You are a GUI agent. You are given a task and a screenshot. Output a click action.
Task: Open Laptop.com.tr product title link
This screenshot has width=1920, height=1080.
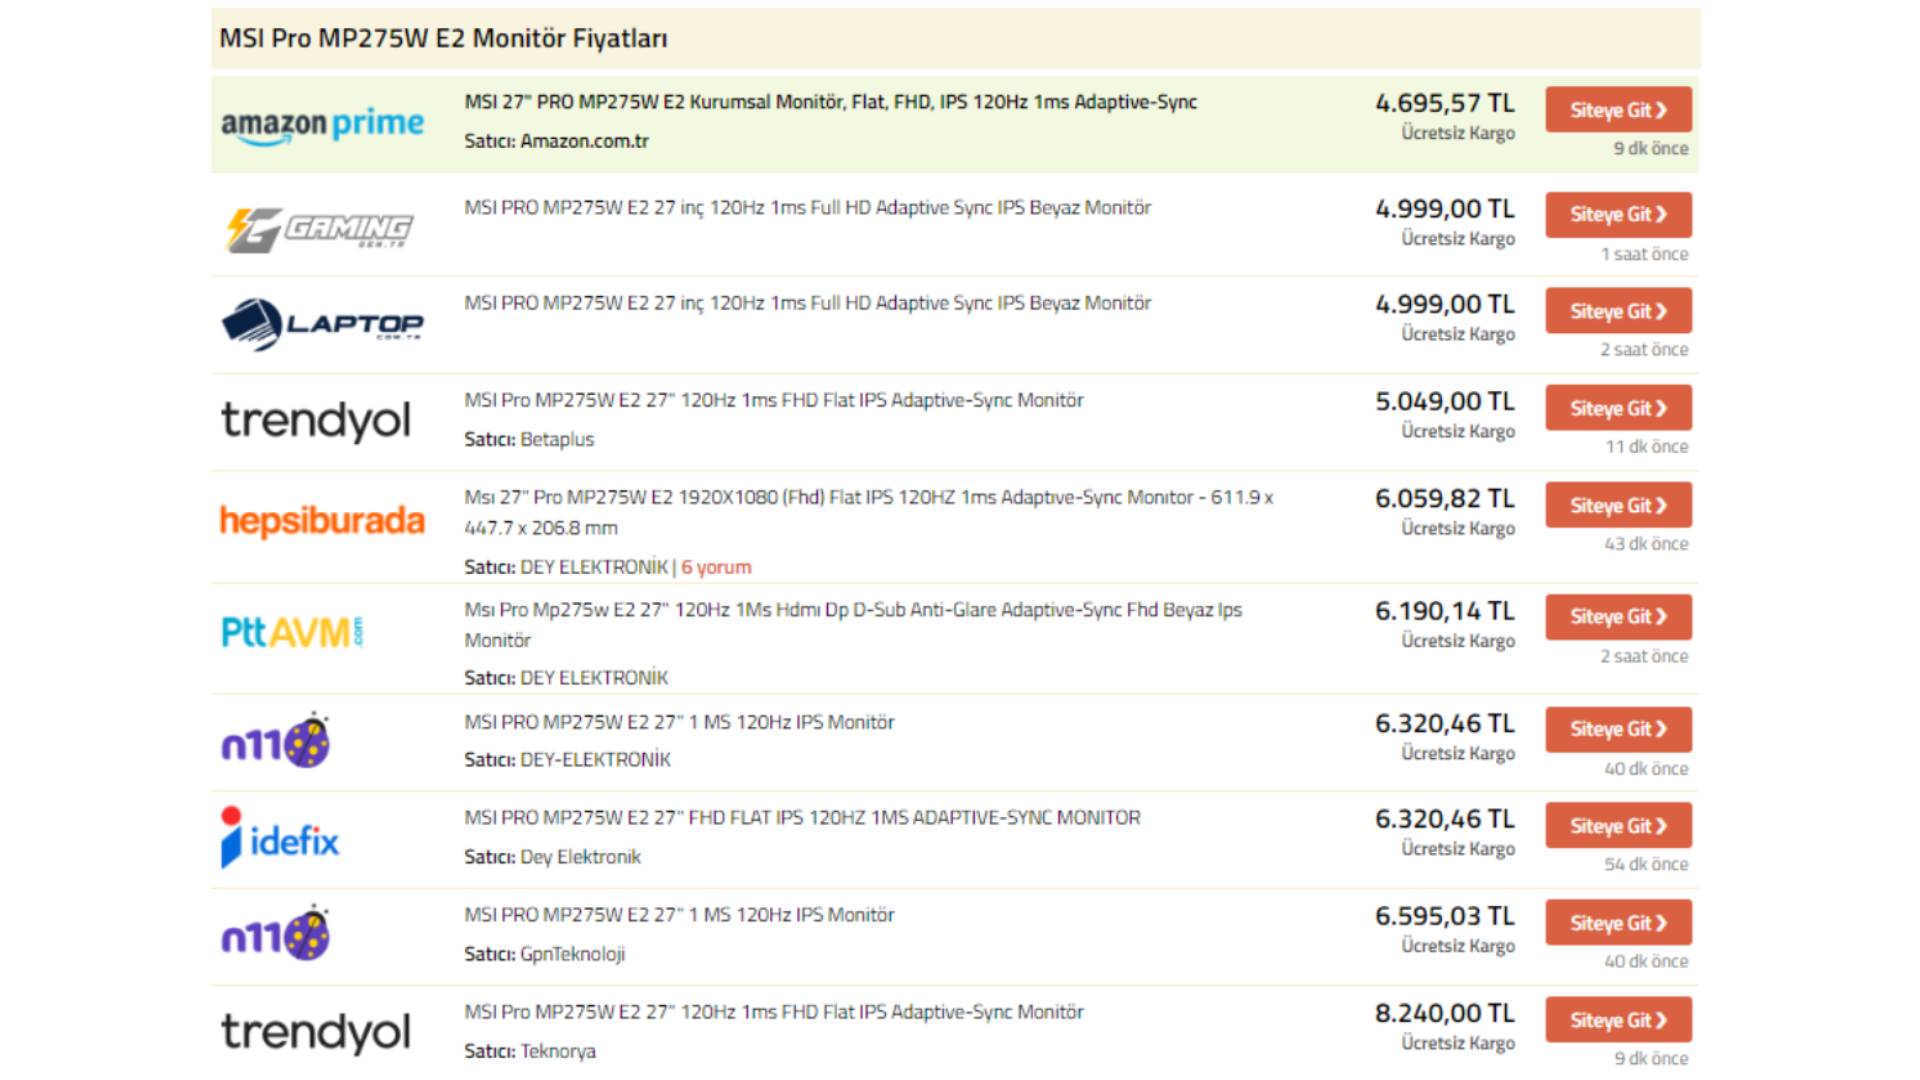[x=807, y=303]
